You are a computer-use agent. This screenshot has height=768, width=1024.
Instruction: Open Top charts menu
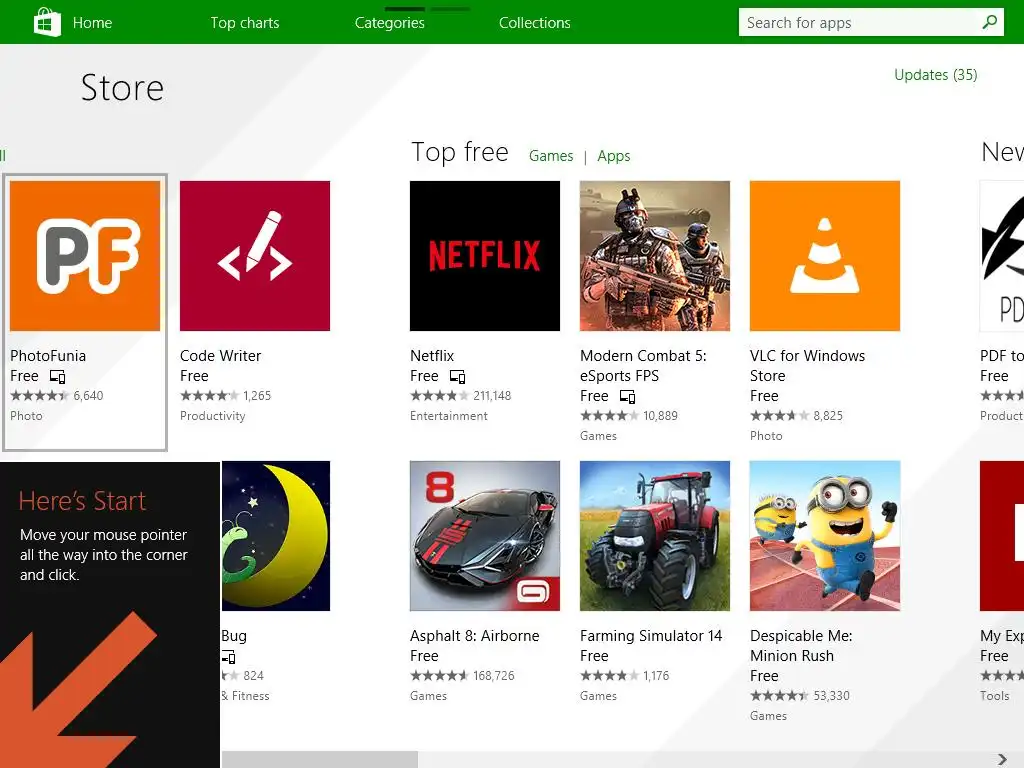244,23
